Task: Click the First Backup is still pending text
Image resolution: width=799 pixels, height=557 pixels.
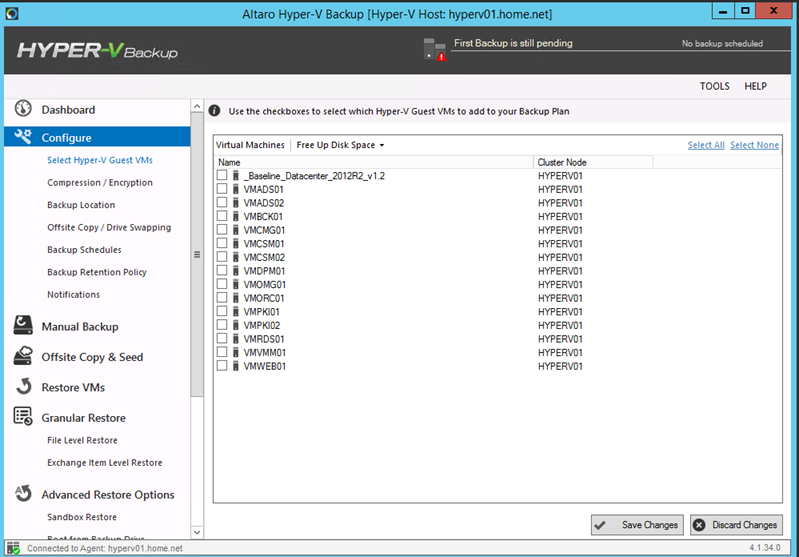Action: 513,43
